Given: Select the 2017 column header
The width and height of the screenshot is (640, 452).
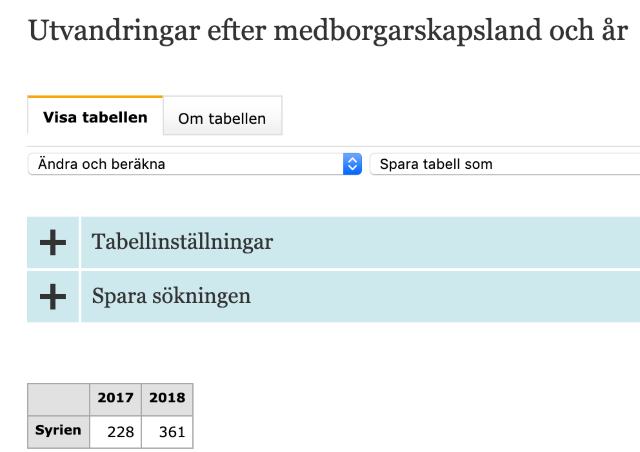Looking at the screenshot, I should (x=115, y=398).
